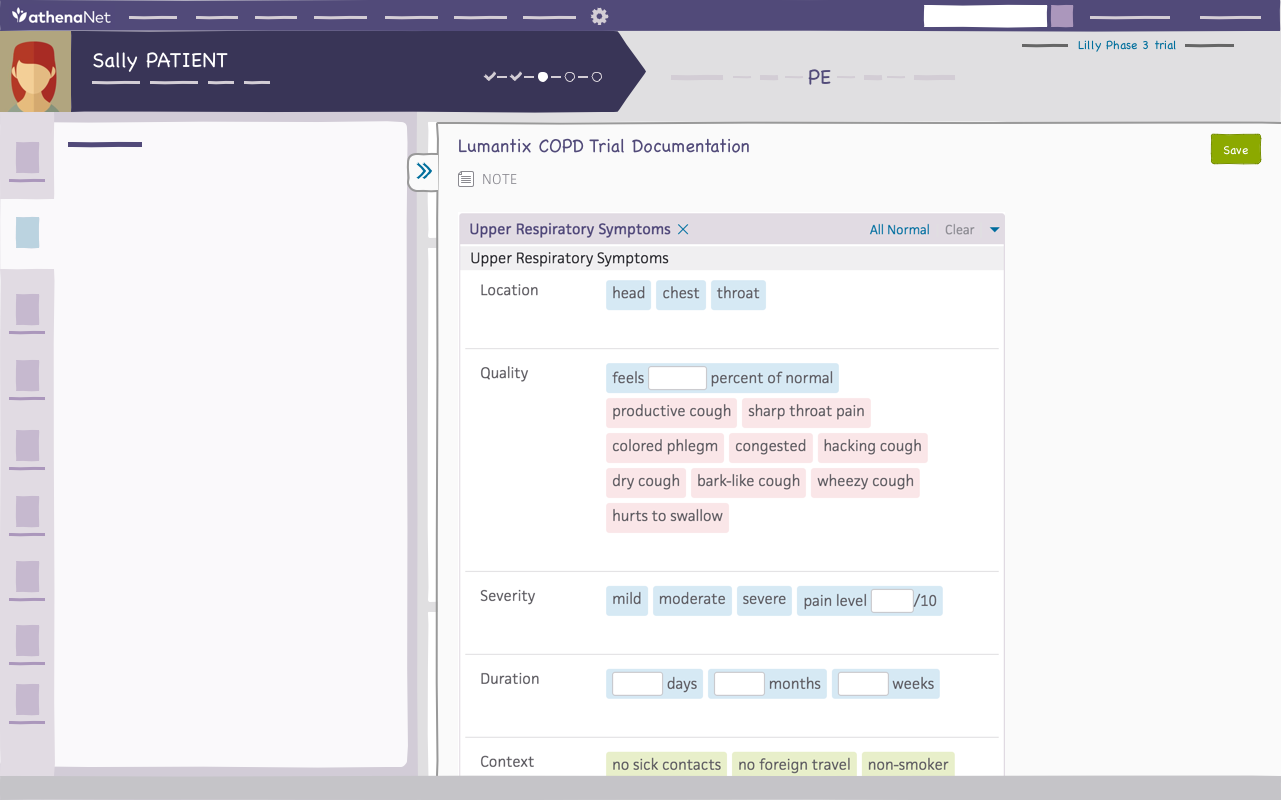Select no sick contacts context
This screenshot has height=800, width=1281.
coord(666,764)
